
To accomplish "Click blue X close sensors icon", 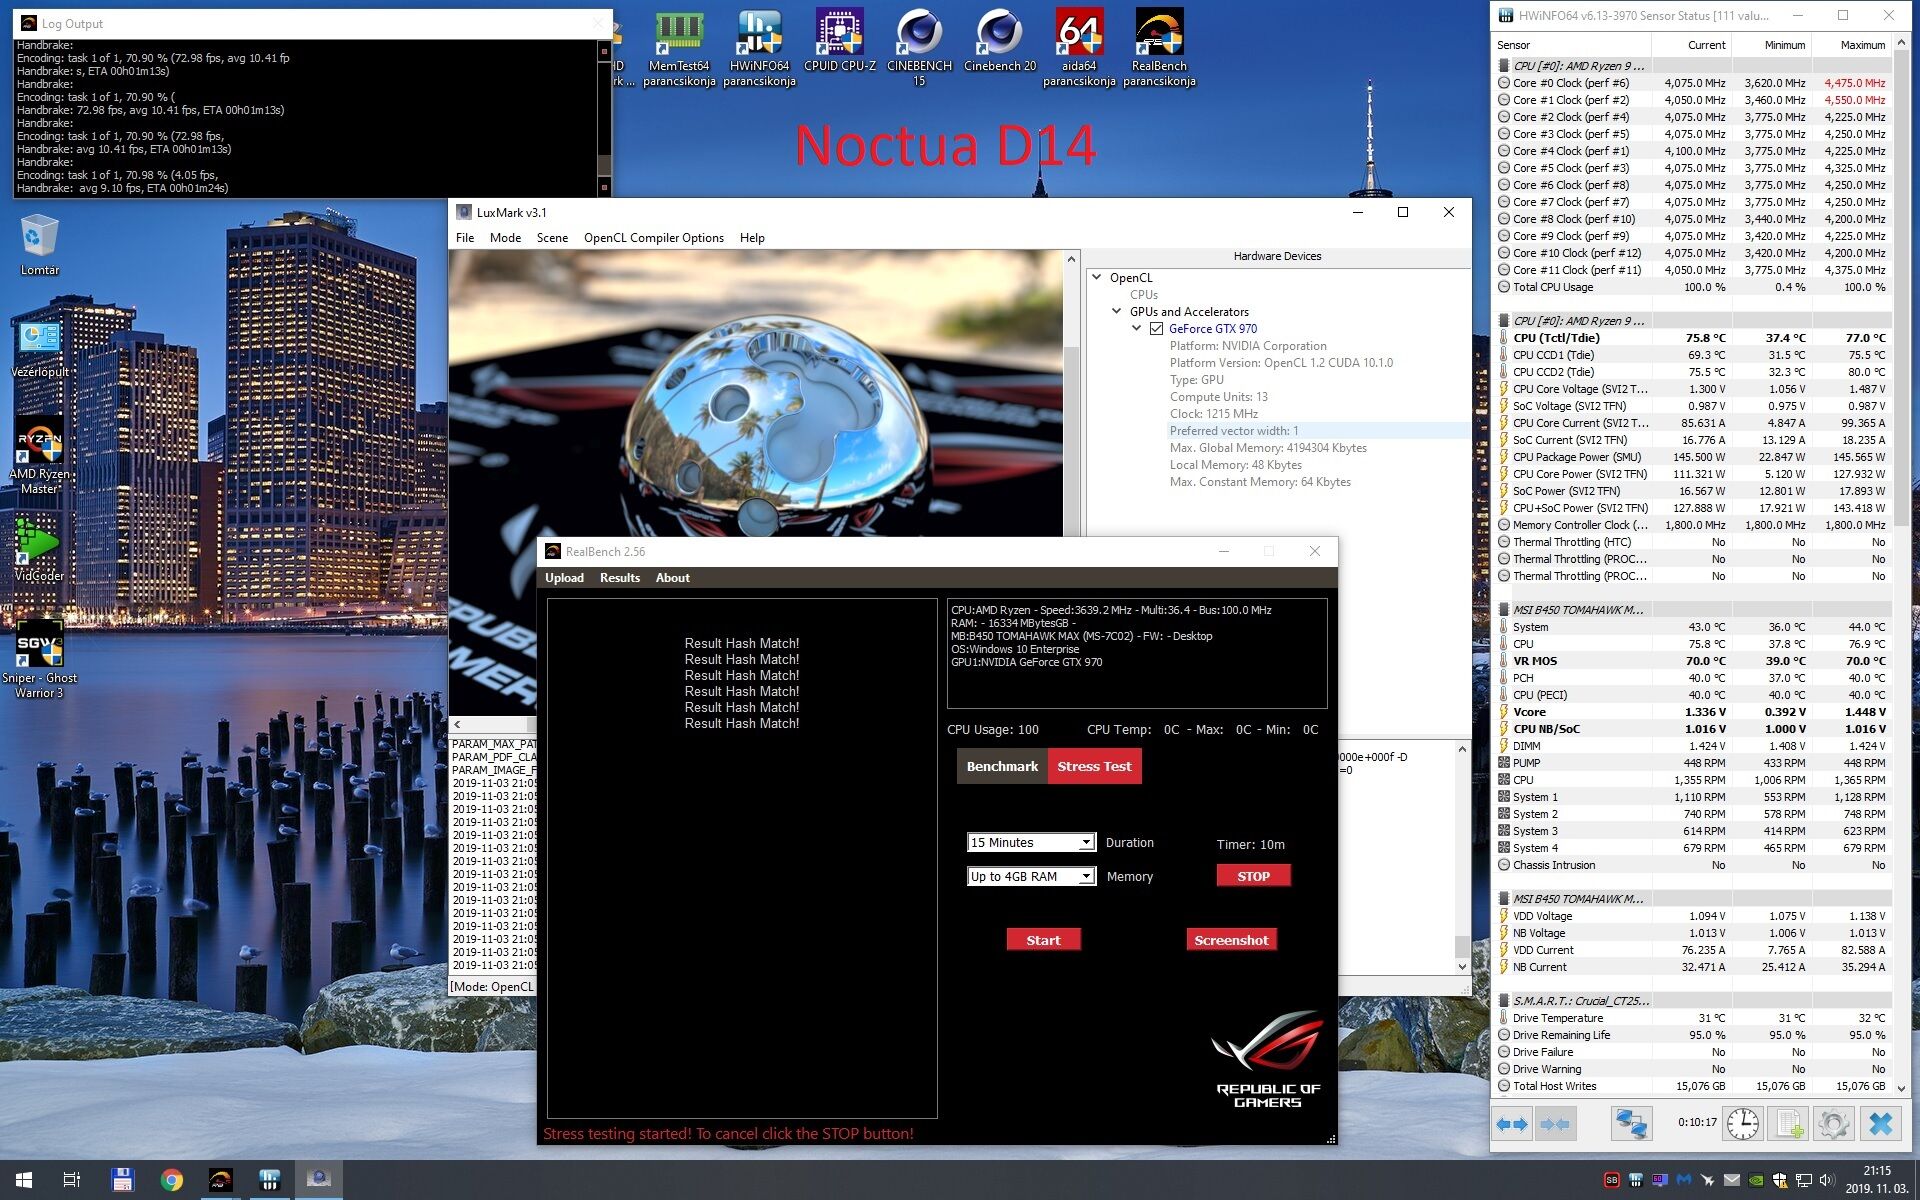I will [1880, 1124].
